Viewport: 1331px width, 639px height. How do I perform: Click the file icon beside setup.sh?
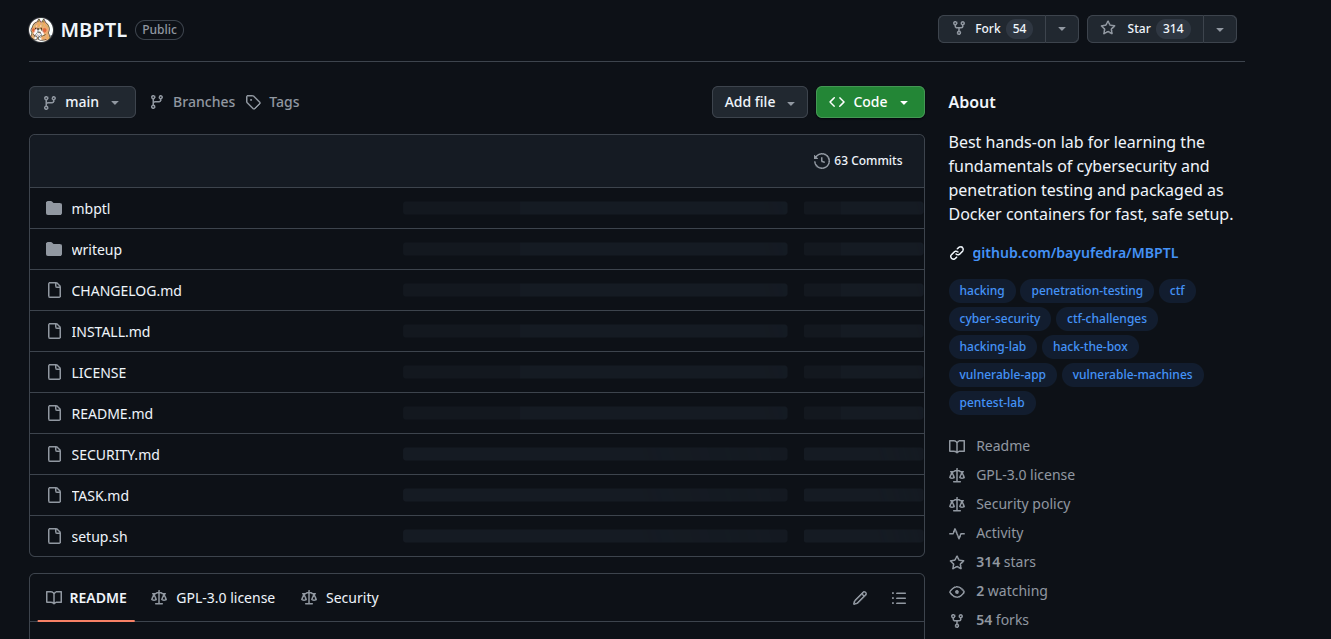(54, 537)
